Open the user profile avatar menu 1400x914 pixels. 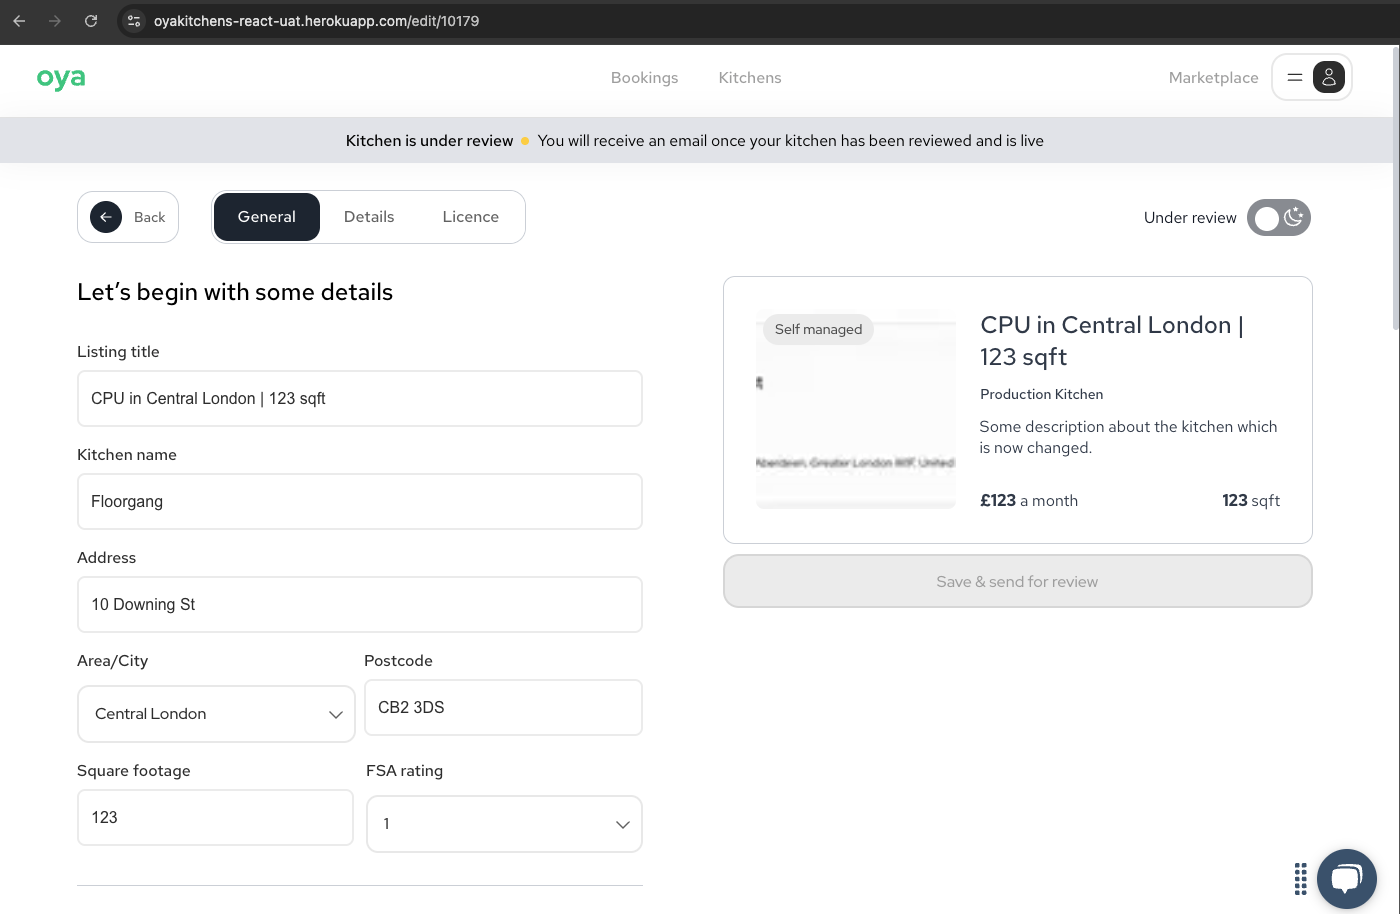(x=1328, y=77)
